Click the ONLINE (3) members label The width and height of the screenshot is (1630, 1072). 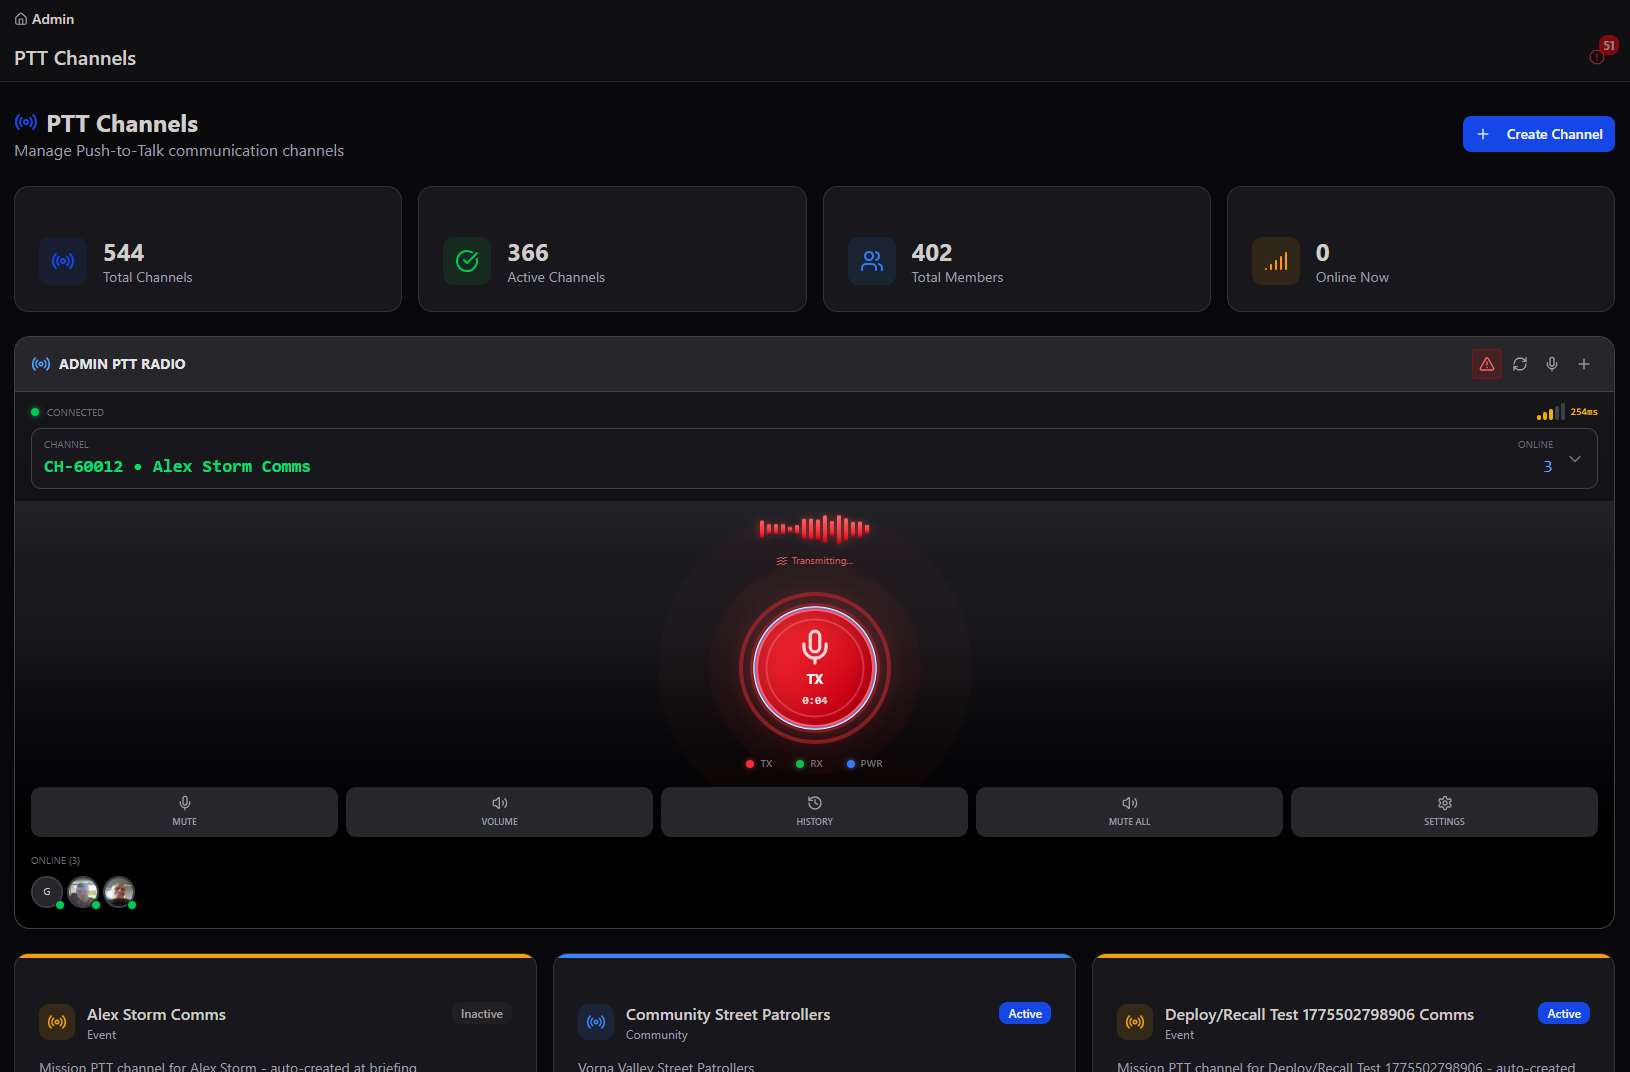click(x=55, y=860)
